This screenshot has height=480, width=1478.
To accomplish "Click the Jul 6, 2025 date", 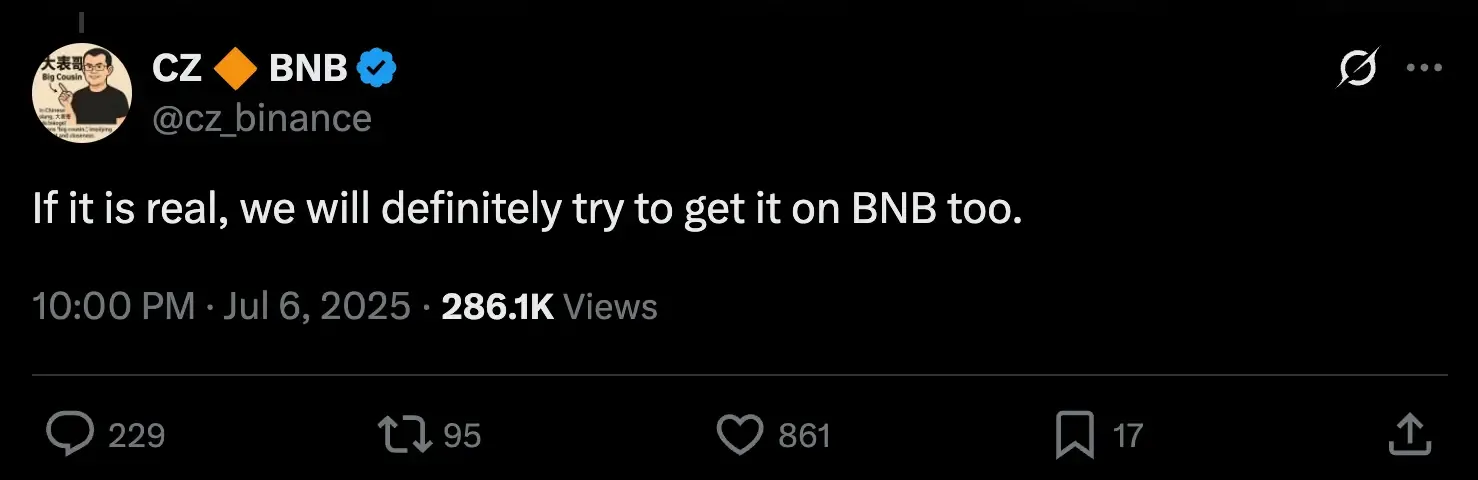I will click(317, 306).
